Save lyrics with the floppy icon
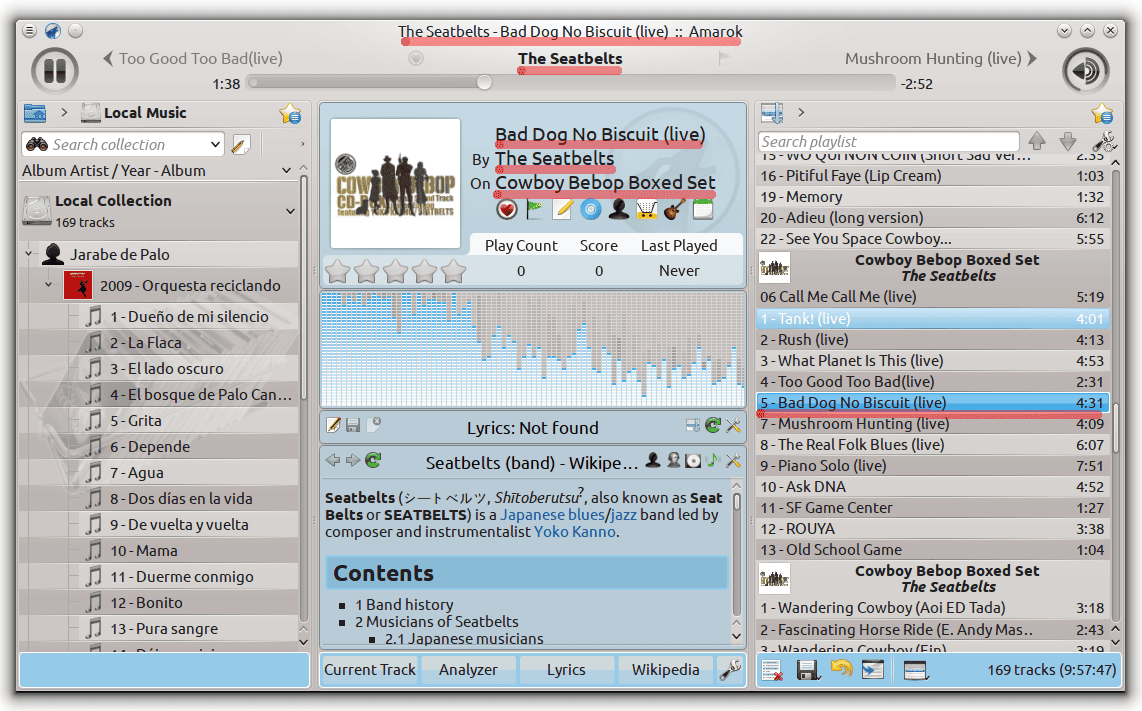The height and width of the screenshot is (711, 1142). (x=353, y=425)
